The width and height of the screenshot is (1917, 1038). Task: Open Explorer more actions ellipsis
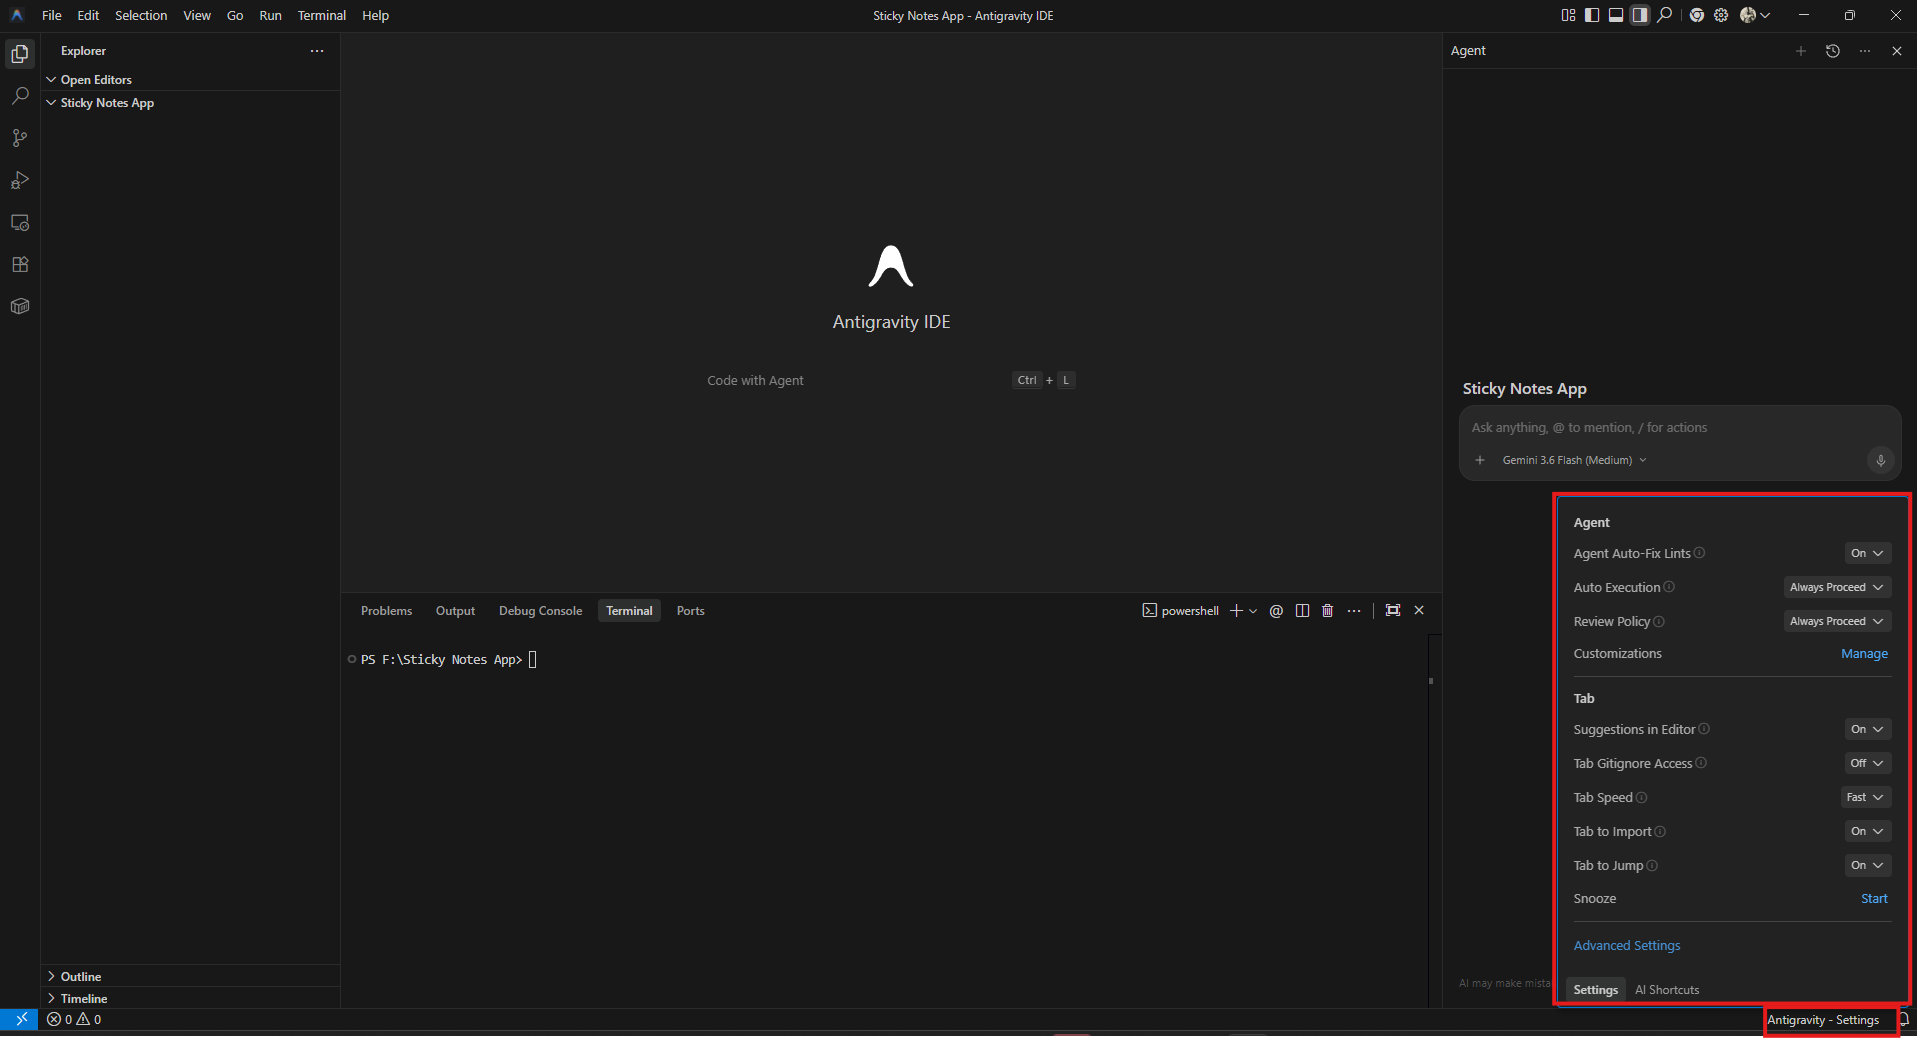pos(317,51)
